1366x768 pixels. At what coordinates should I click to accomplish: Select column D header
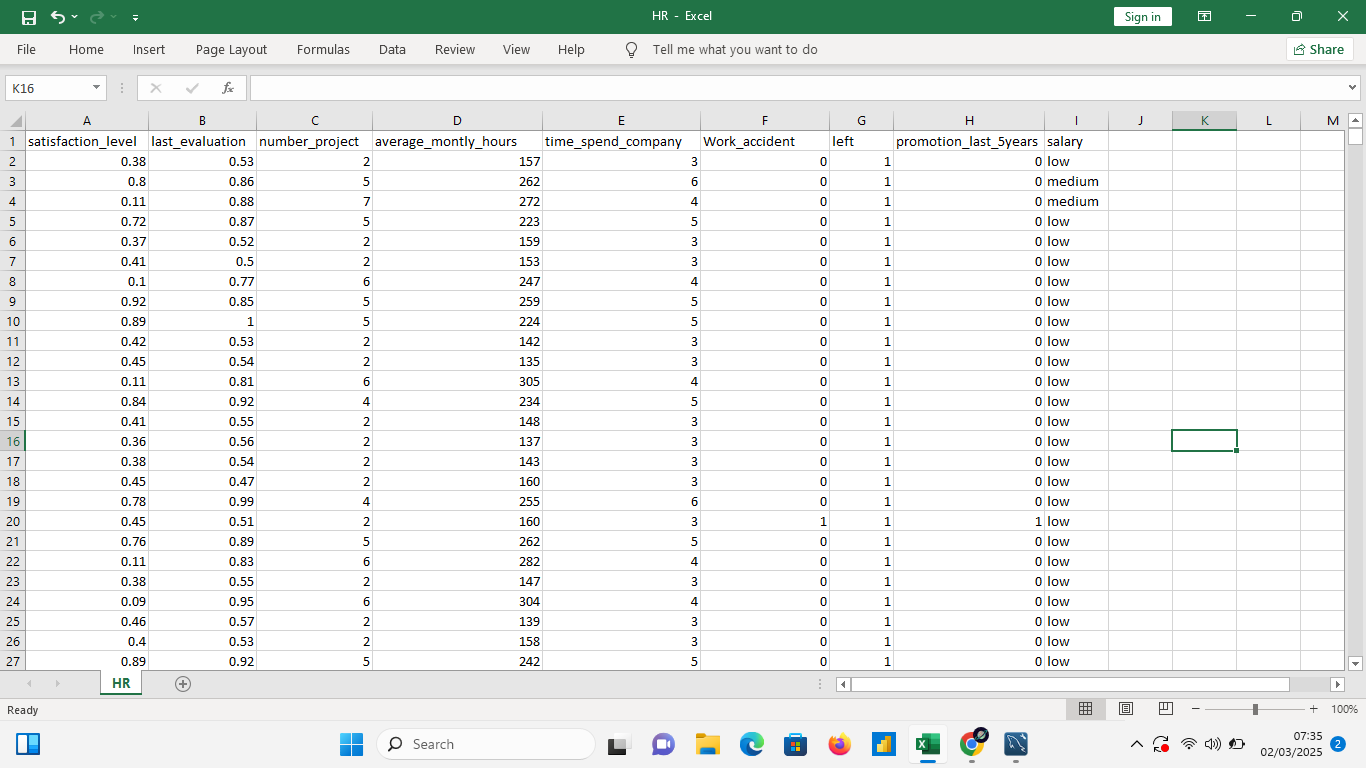point(457,121)
